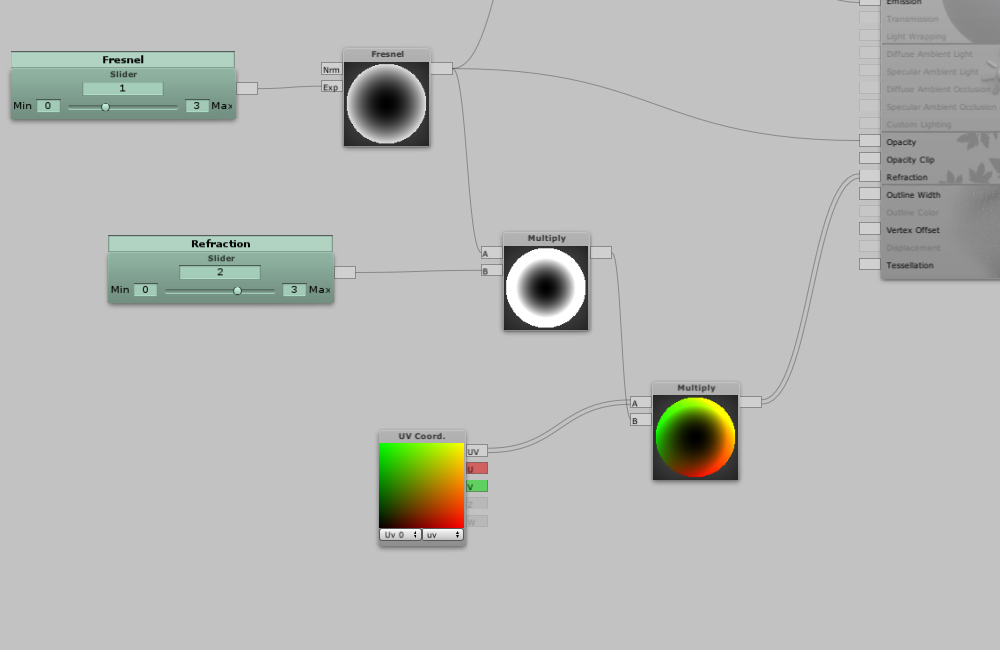Click the Opacity Clip input connector
1000x650 pixels.
870,158
